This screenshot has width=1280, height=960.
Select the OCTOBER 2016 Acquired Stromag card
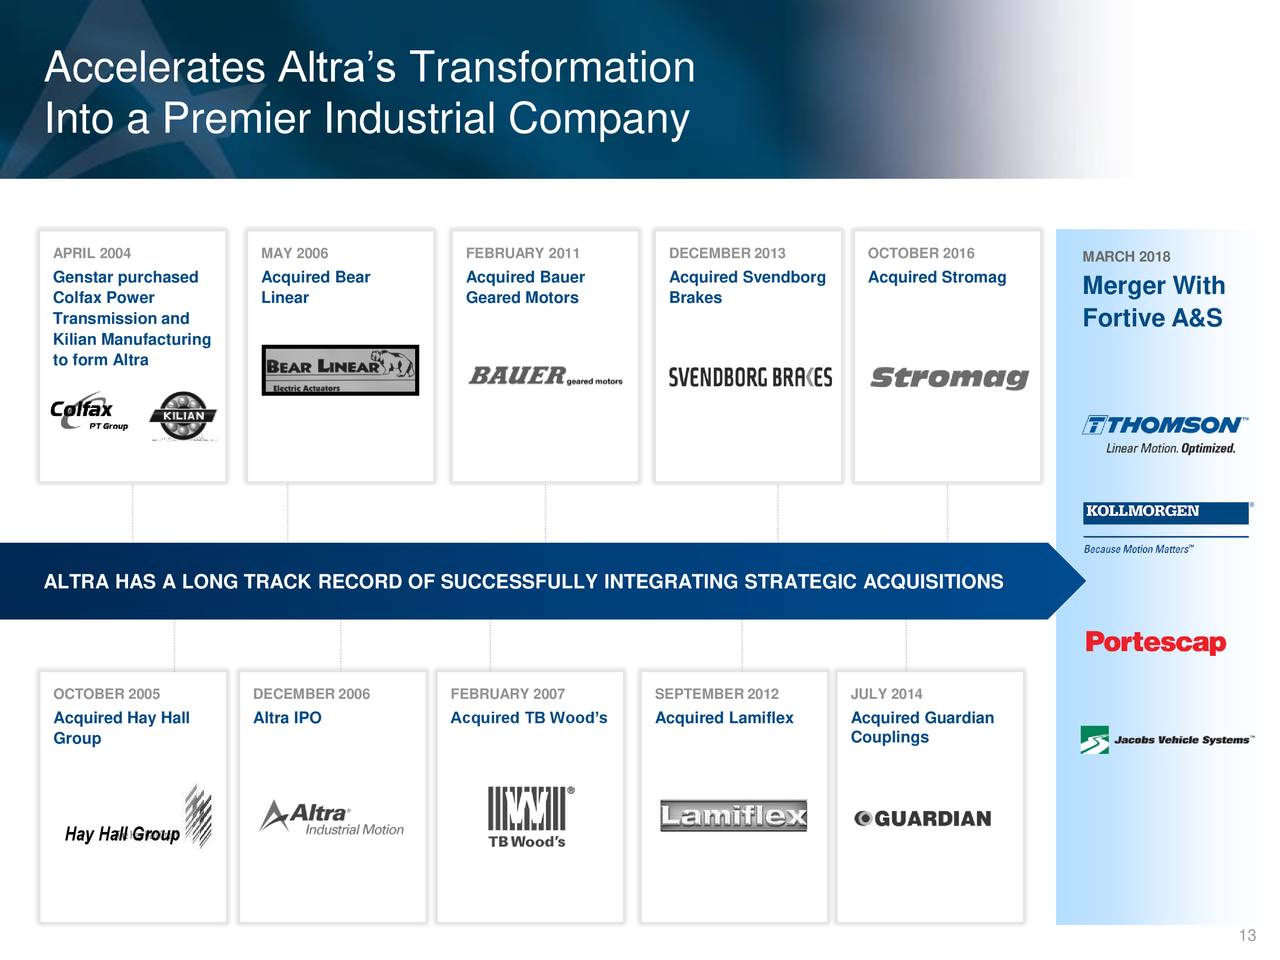coord(947,355)
